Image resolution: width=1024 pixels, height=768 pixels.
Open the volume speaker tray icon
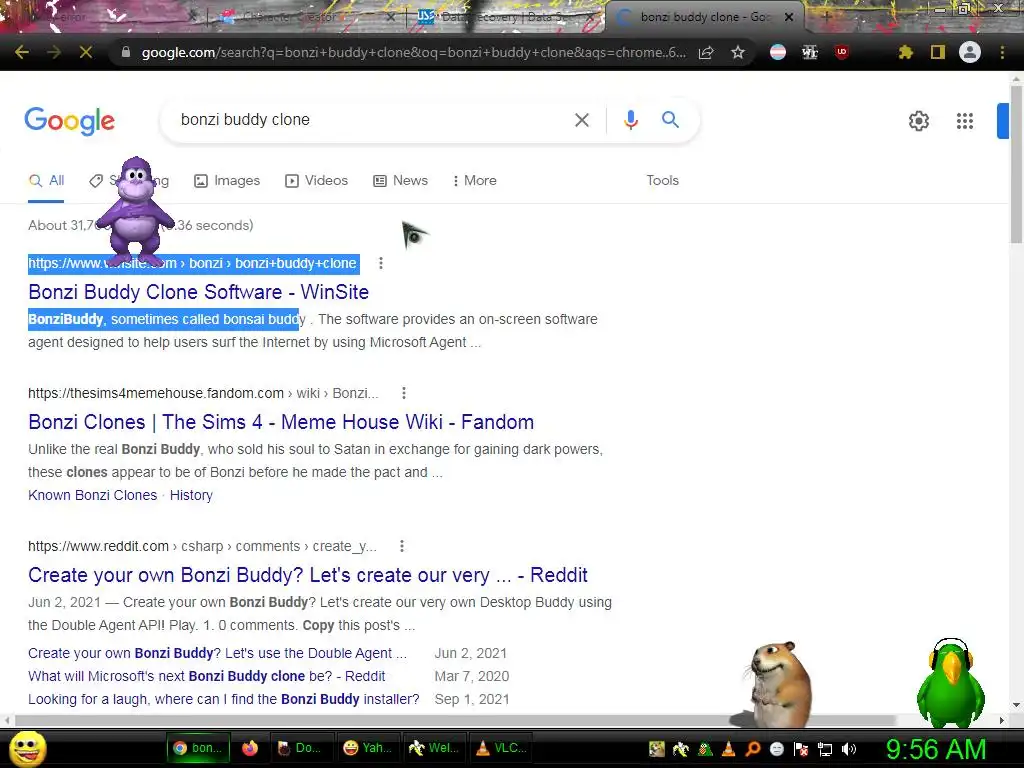[x=849, y=749]
